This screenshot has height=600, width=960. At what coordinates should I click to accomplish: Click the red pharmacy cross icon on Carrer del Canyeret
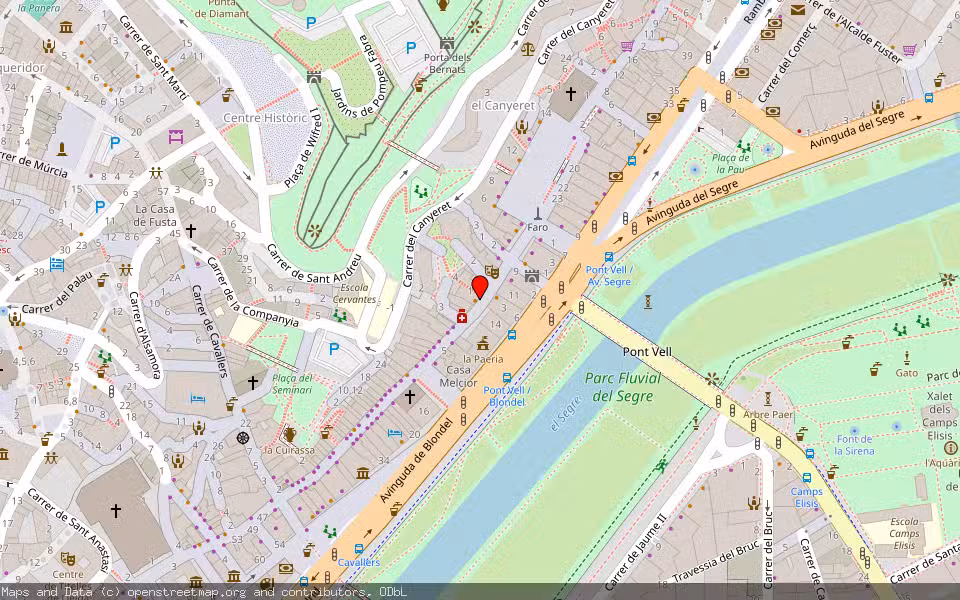coord(462,316)
